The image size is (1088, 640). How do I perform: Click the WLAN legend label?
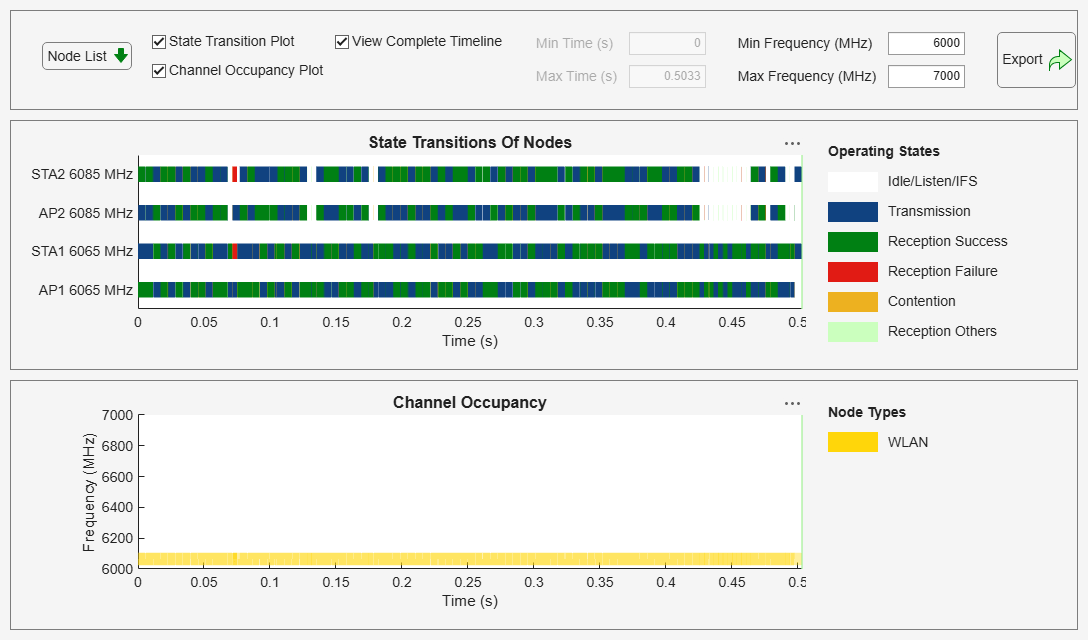(x=908, y=442)
